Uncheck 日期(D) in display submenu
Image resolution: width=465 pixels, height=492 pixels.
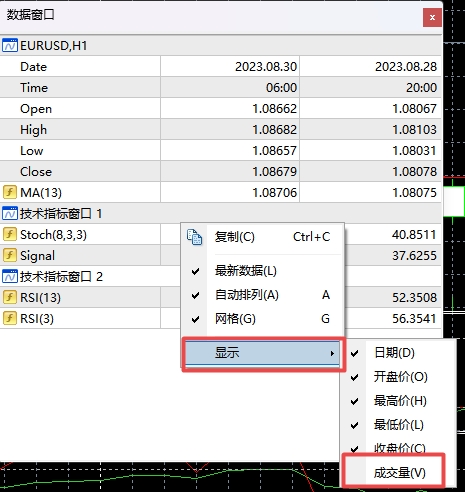(x=398, y=353)
